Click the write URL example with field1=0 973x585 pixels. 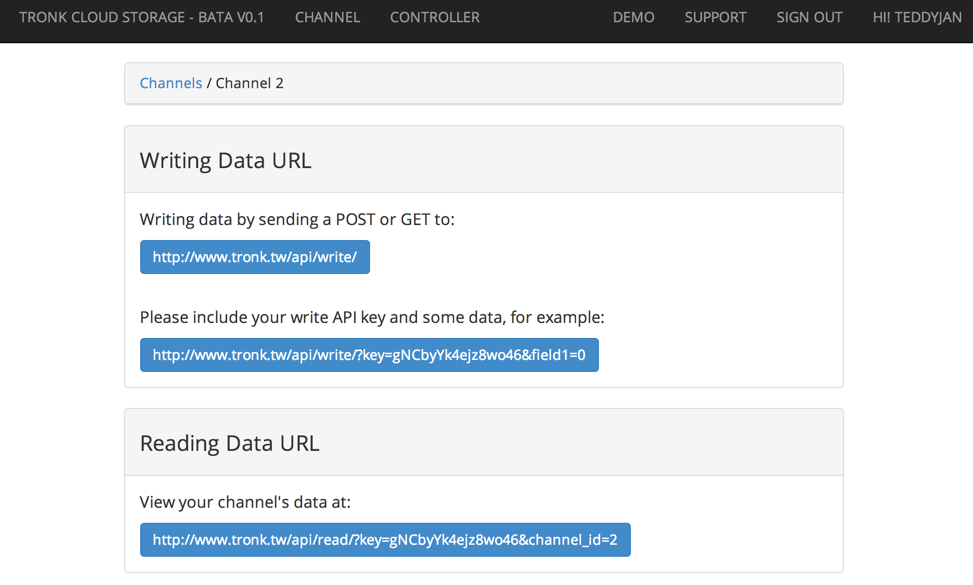click(x=369, y=355)
